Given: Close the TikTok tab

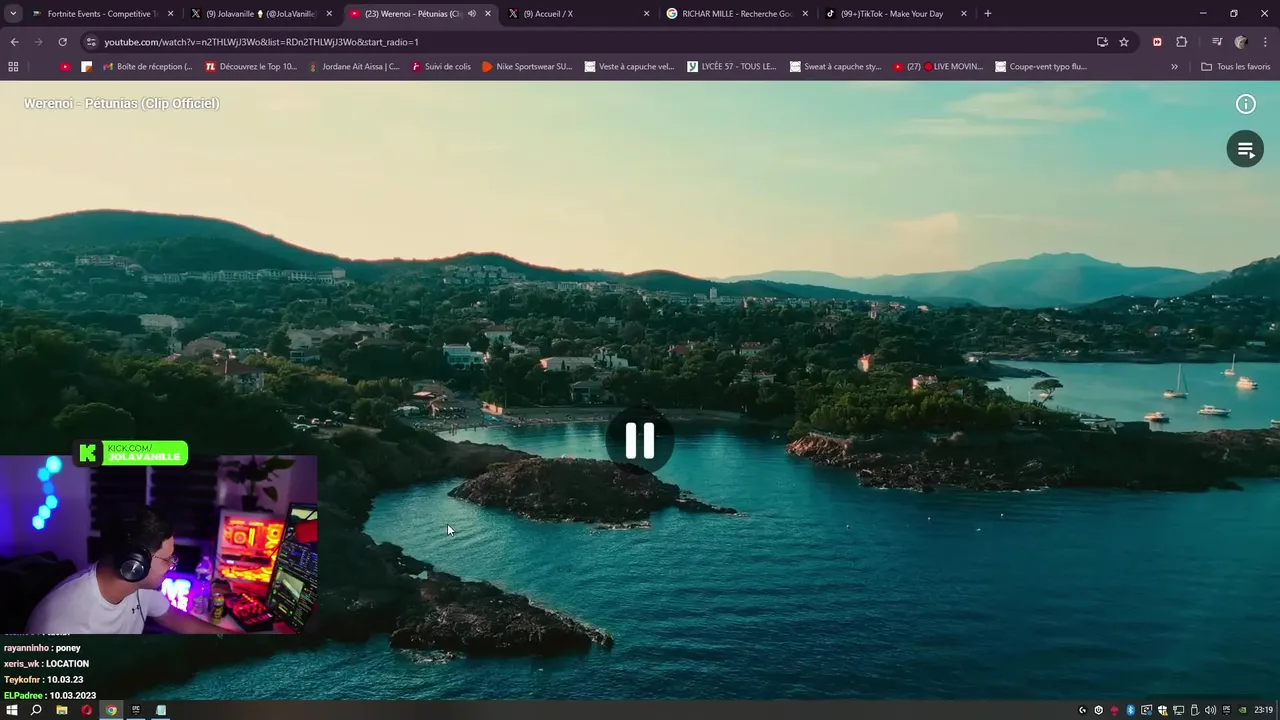Looking at the screenshot, I should 964,14.
